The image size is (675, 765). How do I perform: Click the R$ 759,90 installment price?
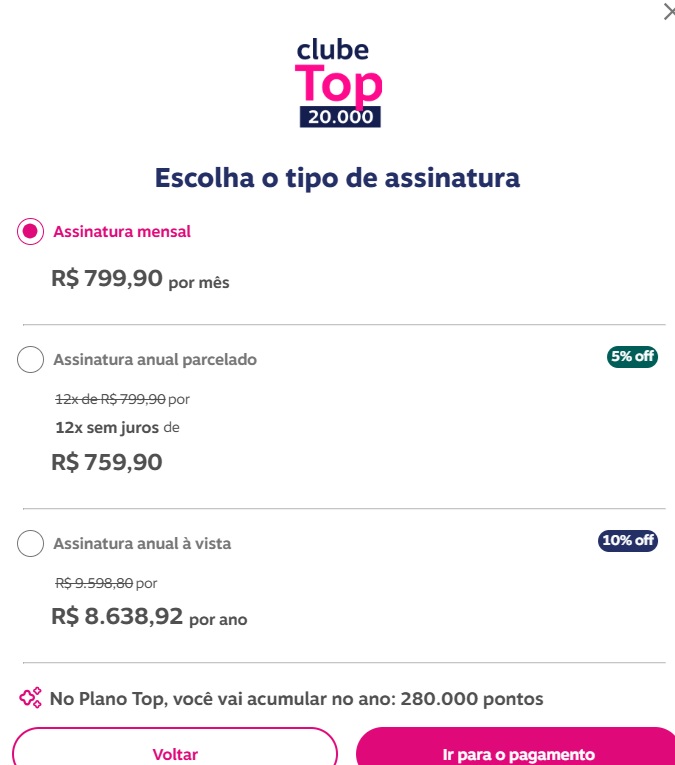(107, 462)
